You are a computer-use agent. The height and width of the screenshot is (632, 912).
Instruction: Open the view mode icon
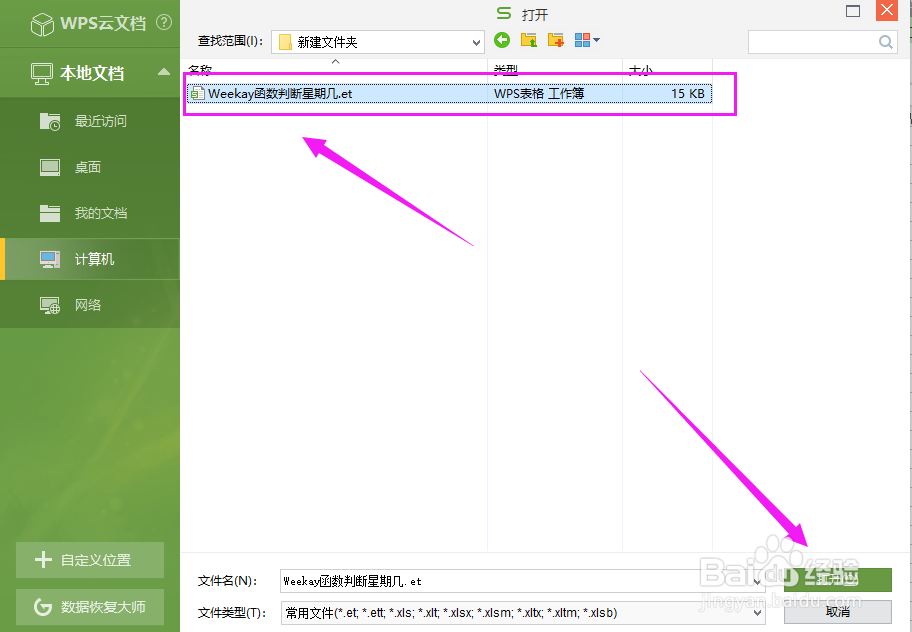click(585, 41)
